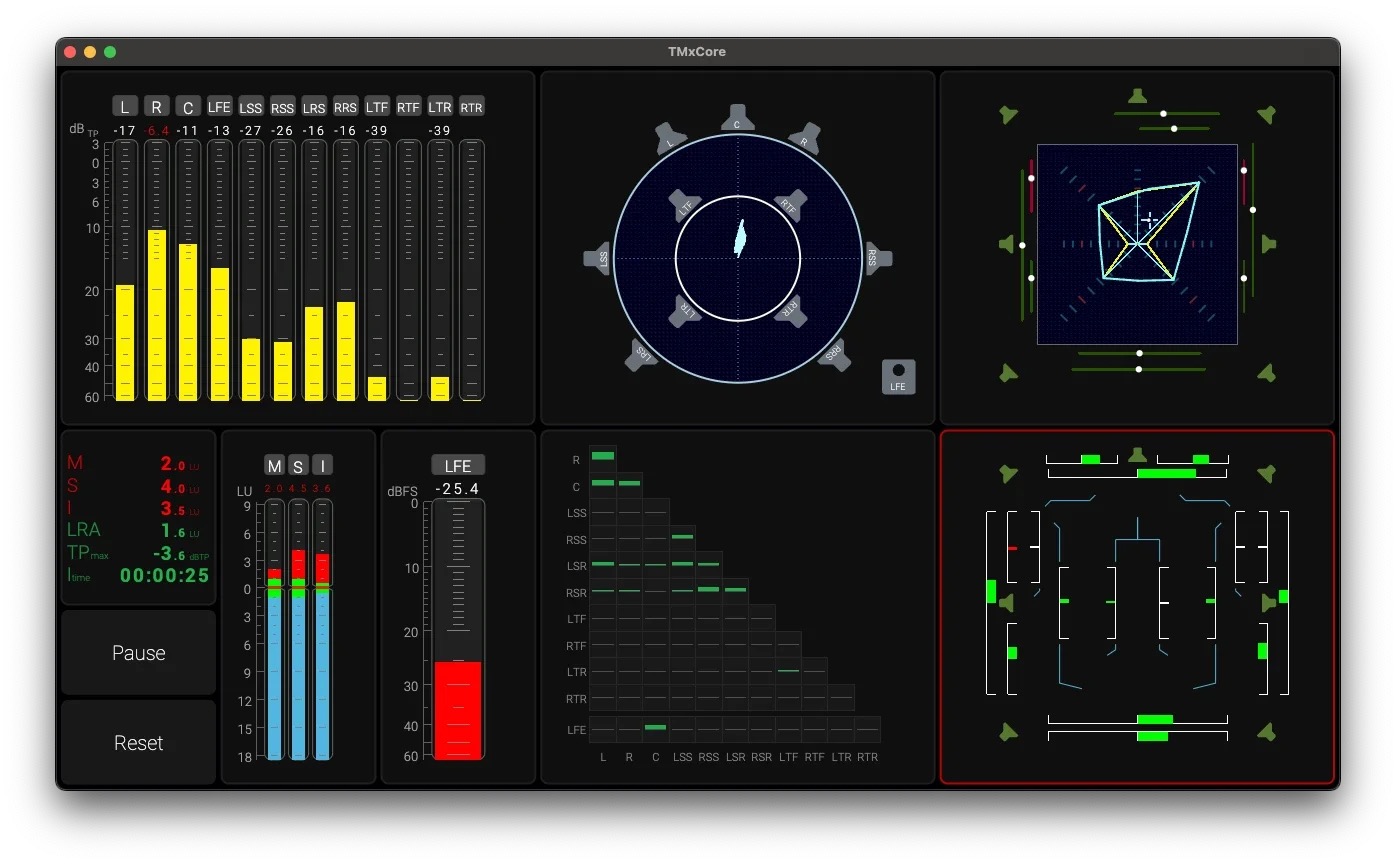Pick the LTR speaker icon in surround scope
The height and width of the screenshot is (864, 1396).
(685, 311)
